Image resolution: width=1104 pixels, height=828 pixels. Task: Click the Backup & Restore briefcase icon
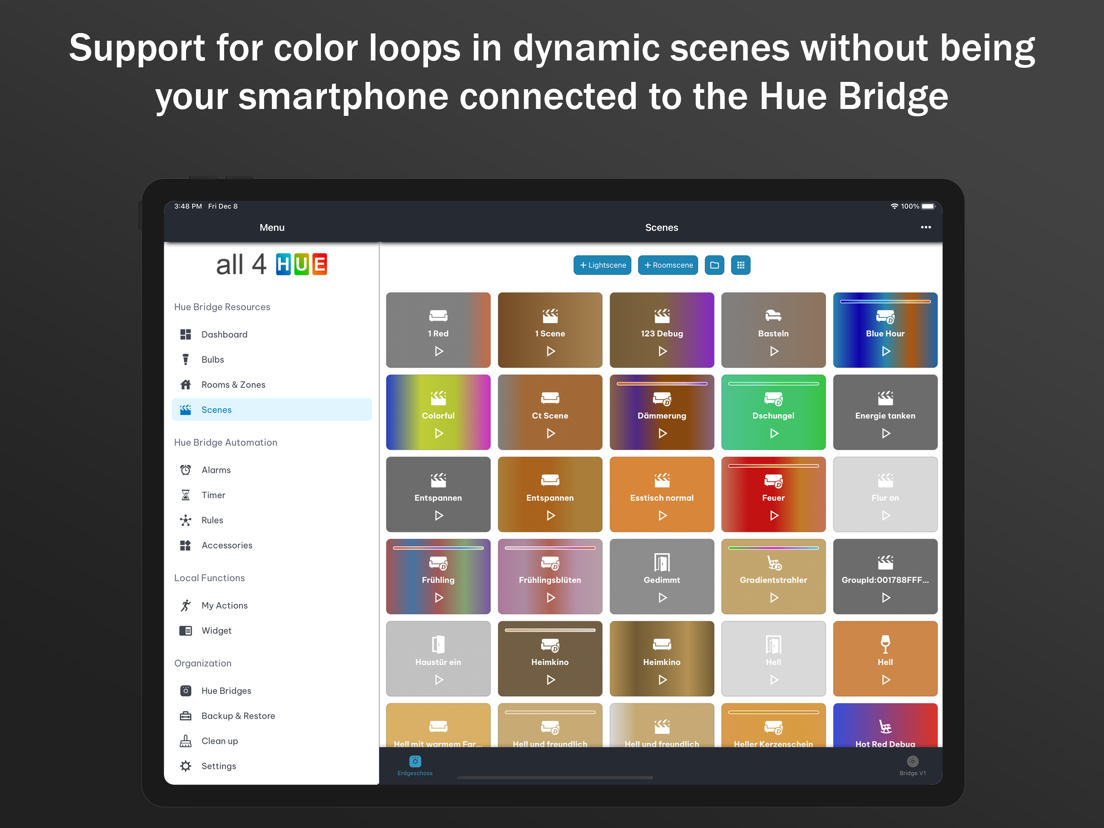pyautogui.click(x=185, y=716)
